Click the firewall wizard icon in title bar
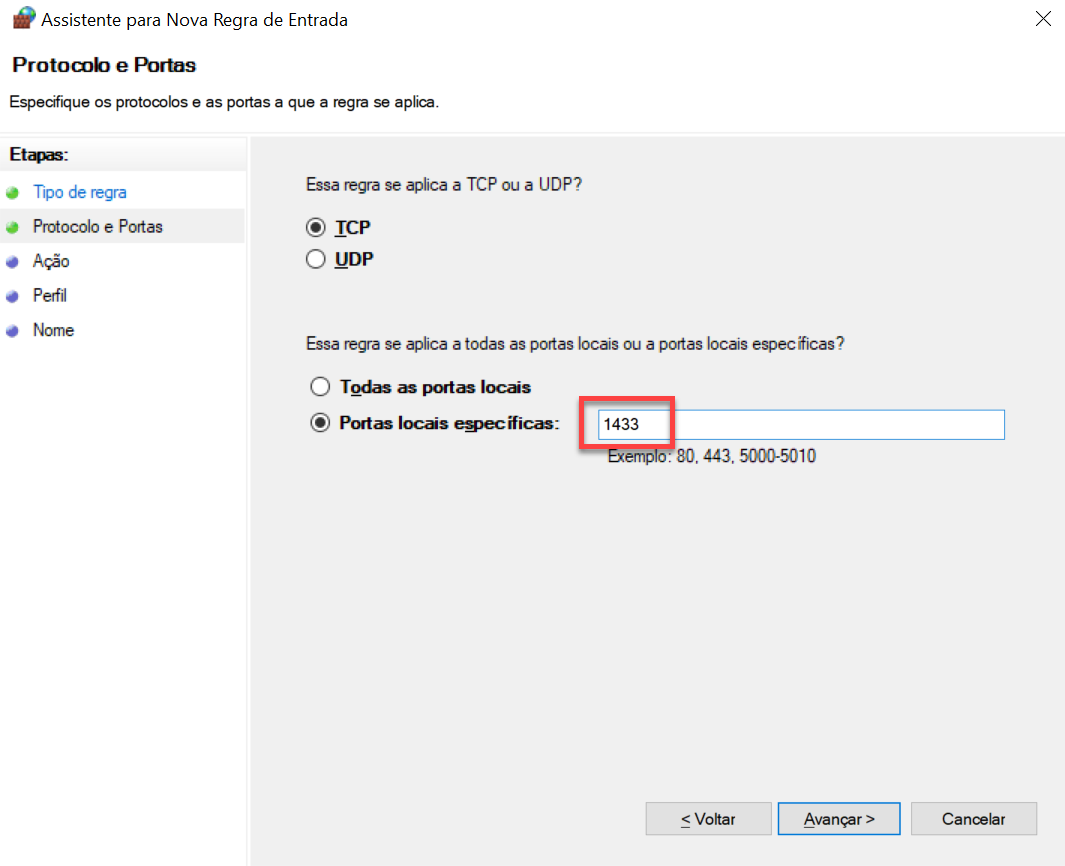 [23, 19]
